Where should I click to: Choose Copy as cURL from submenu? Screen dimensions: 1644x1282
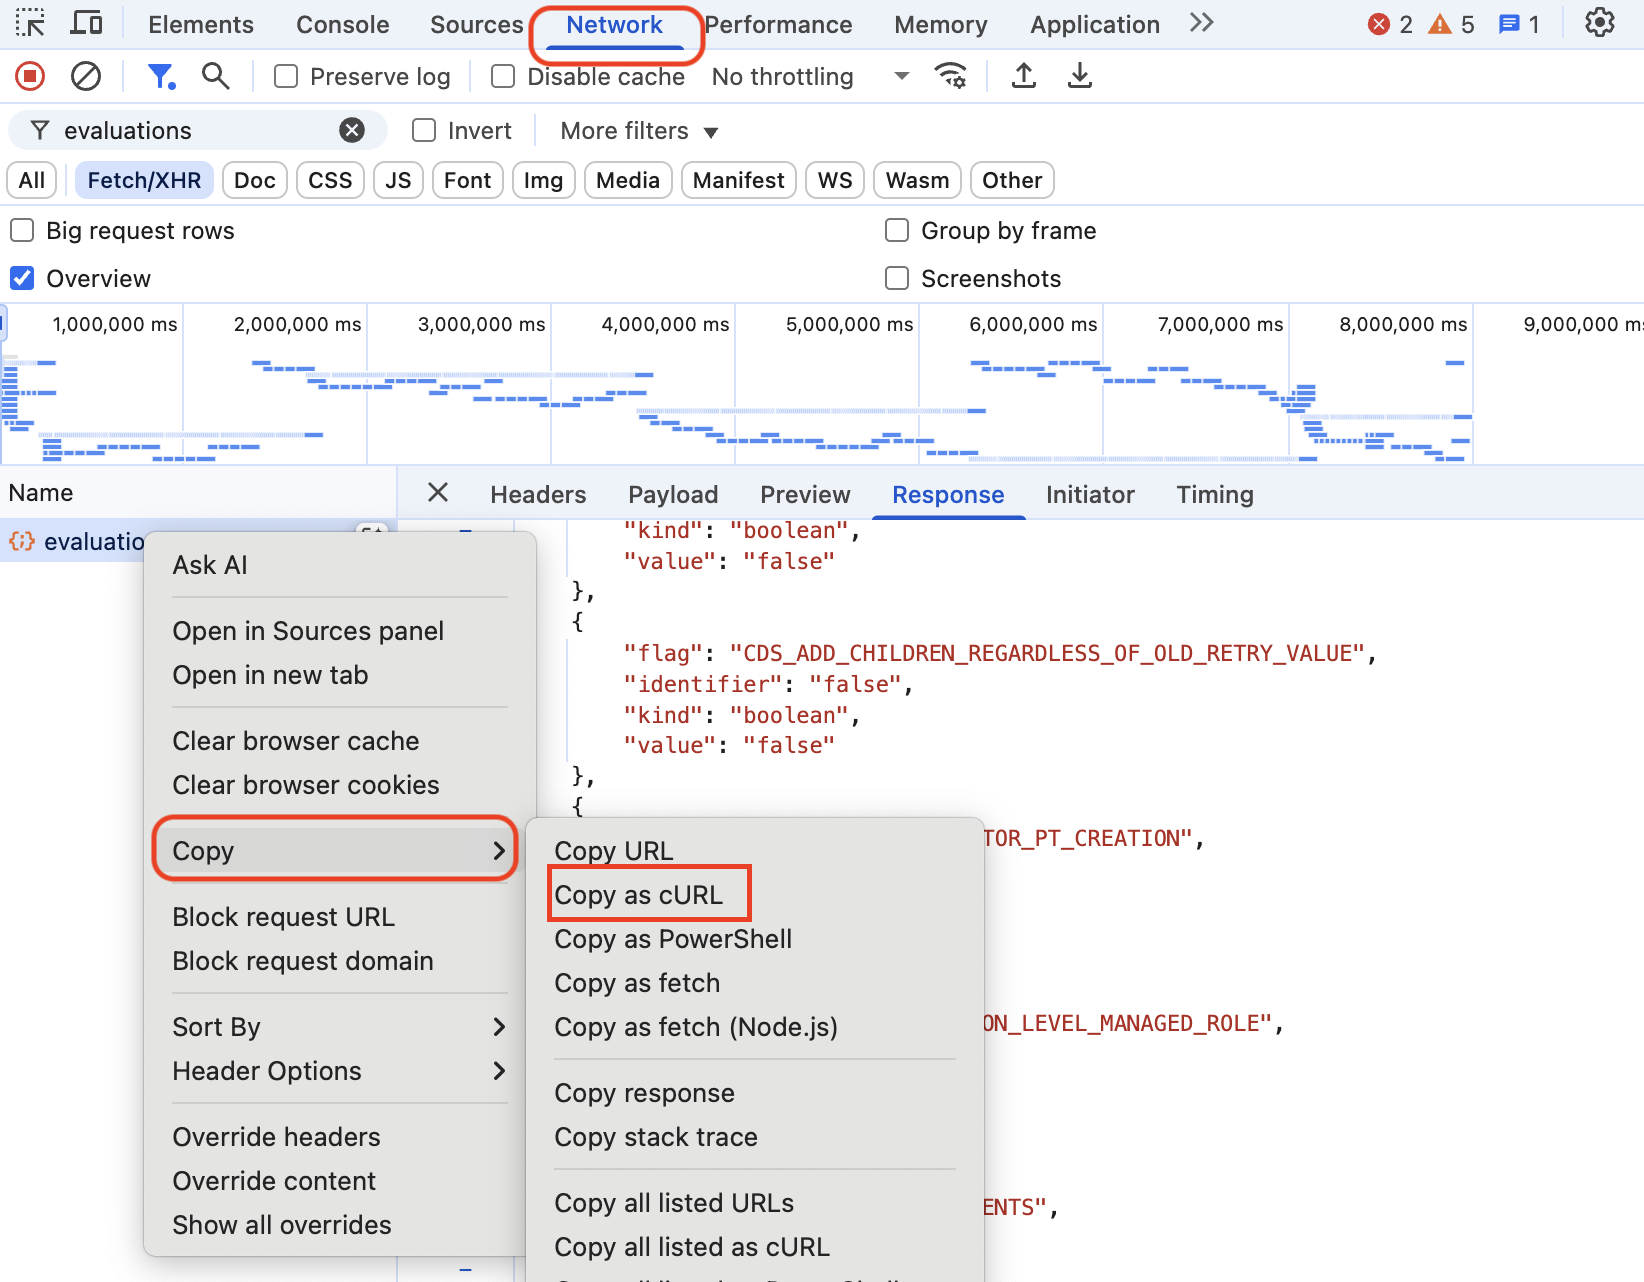639,895
